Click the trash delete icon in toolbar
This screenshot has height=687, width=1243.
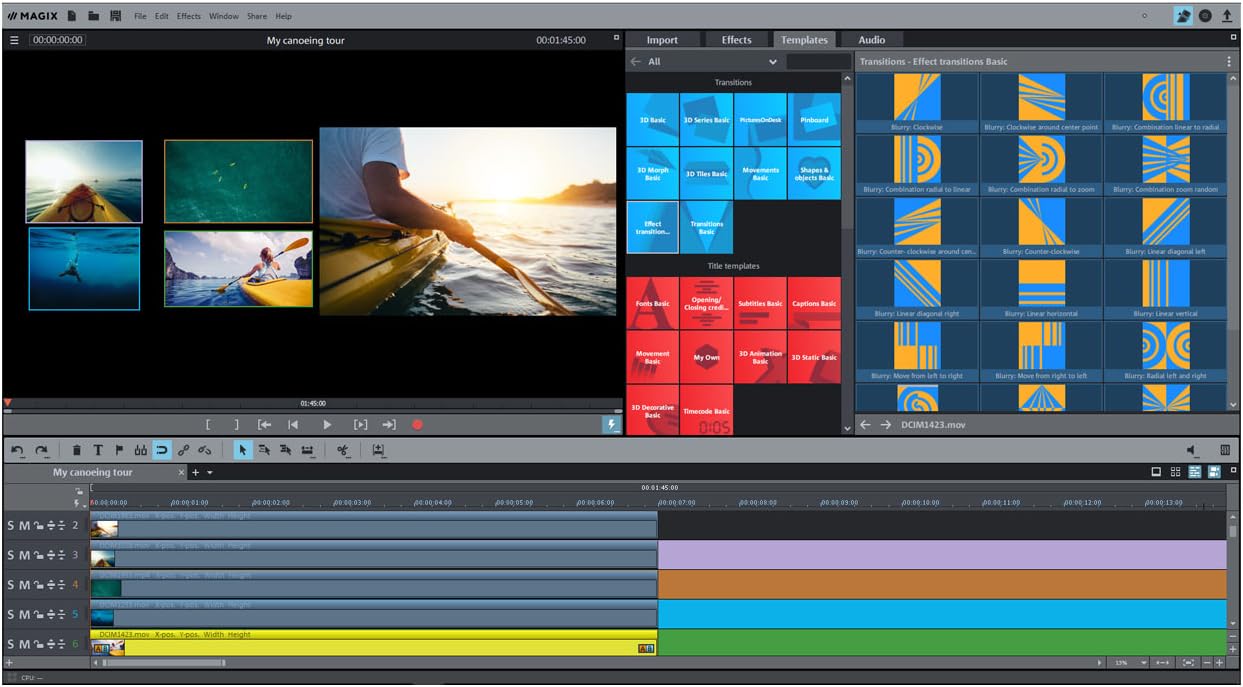coord(77,451)
